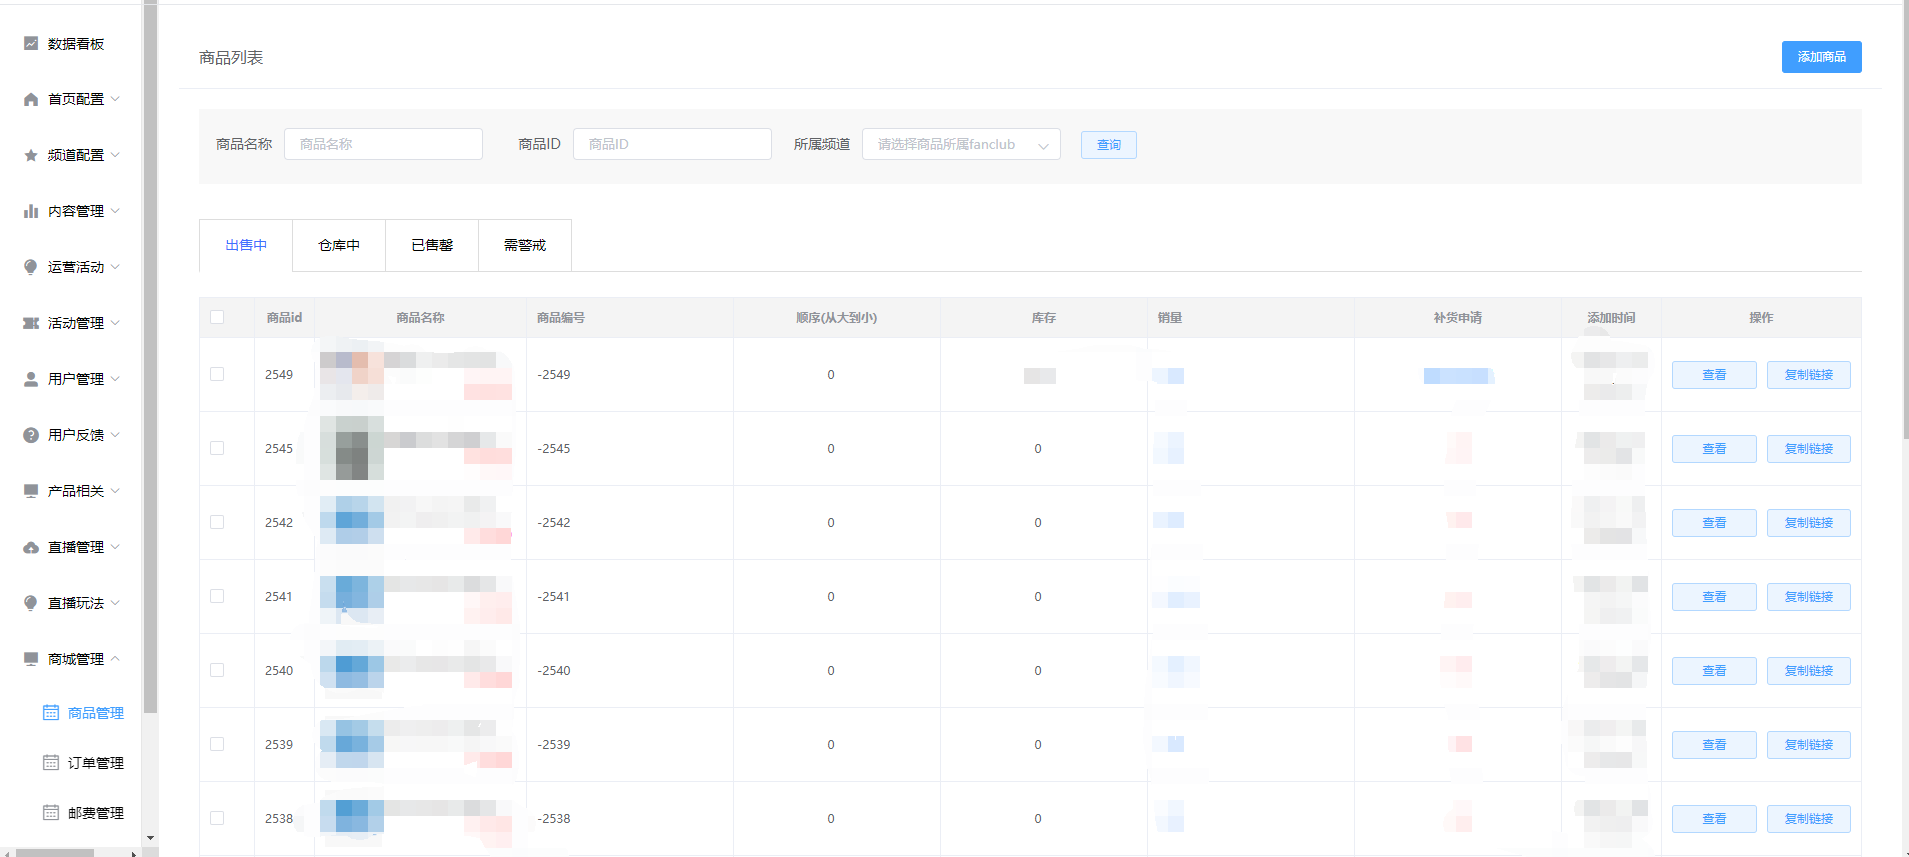The image size is (1909, 857).
Task: Click the sidebar horizontal scrollbar
Action: pos(55,853)
